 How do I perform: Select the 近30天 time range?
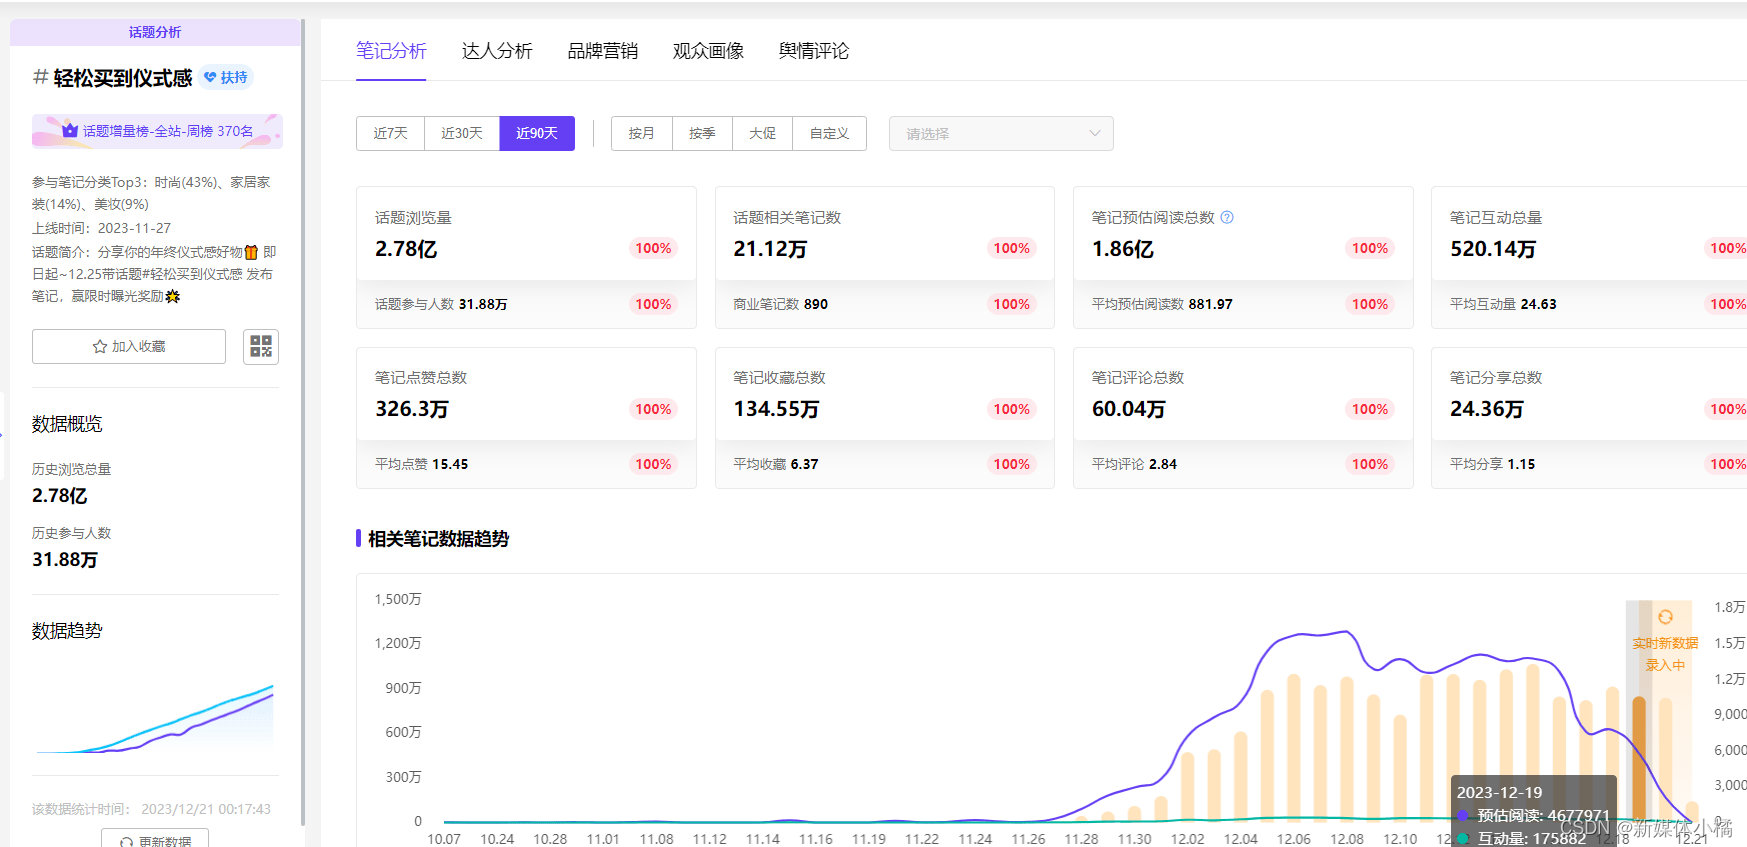pyautogui.click(x=462, y=133)
